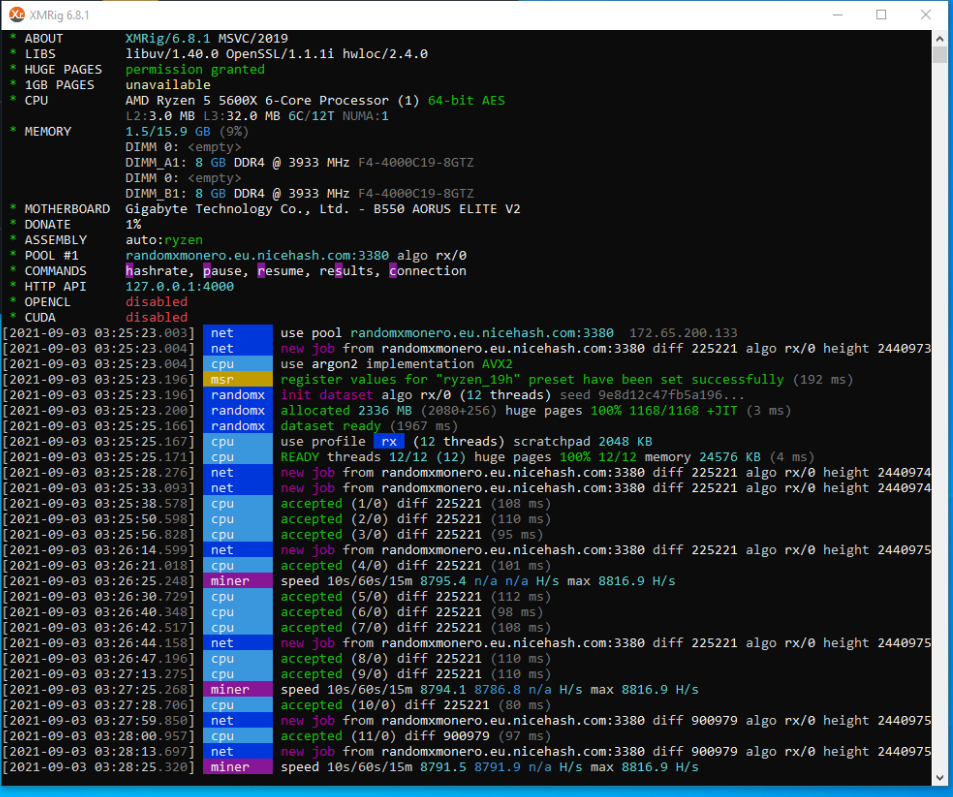Click the blue 'rx' profile badge
Screen dimensions: 953x797
[389, 441]
